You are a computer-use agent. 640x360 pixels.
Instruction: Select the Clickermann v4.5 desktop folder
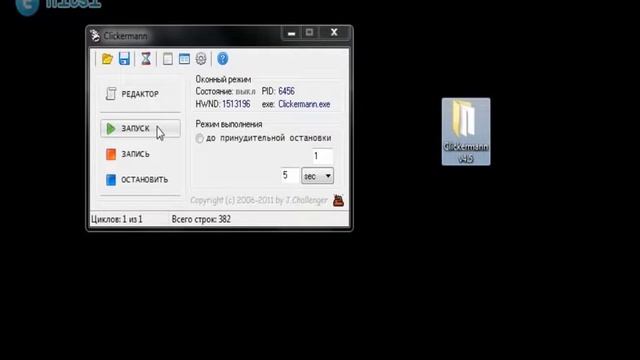point(466,131)
